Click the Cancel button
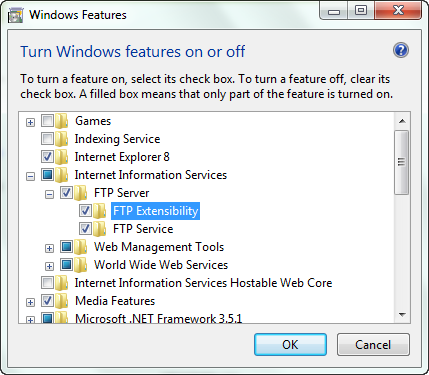 pos(373,345)
